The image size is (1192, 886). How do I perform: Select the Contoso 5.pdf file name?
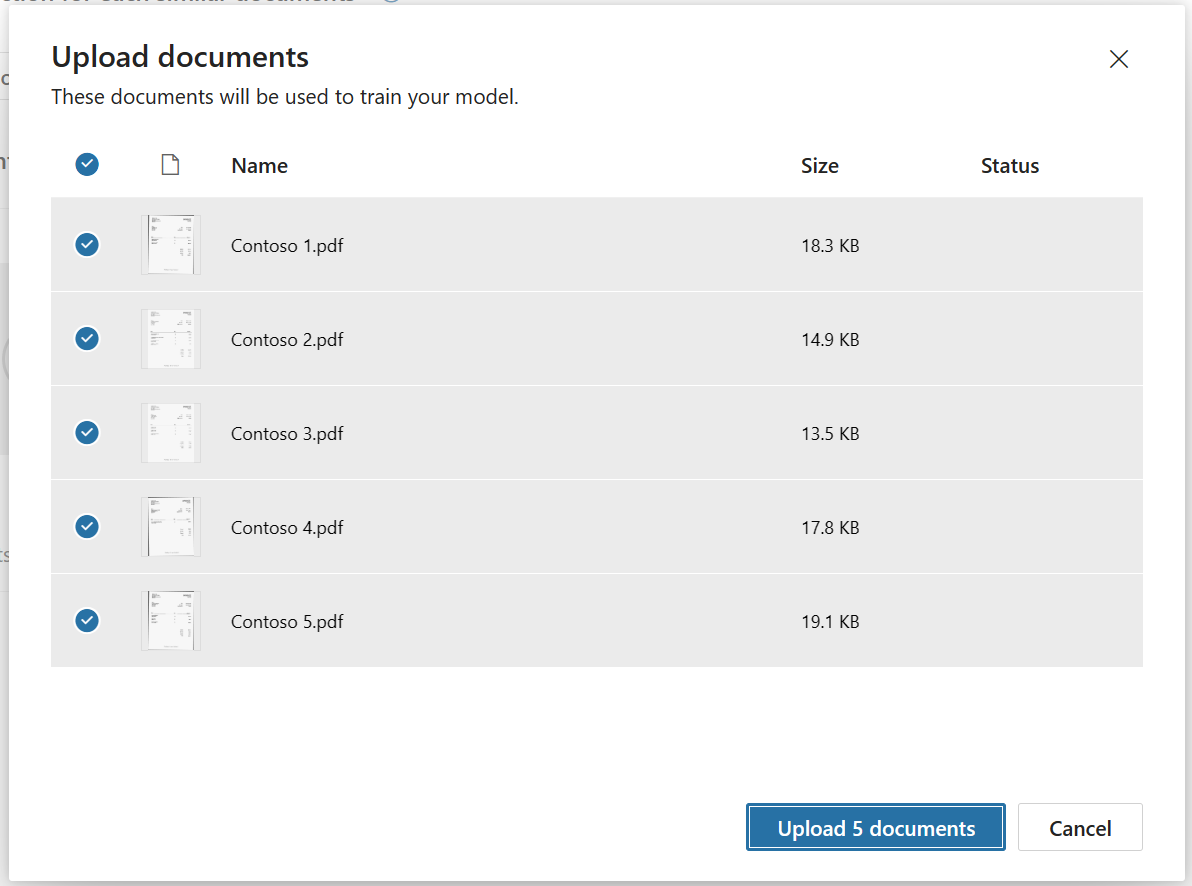(287, 622)
